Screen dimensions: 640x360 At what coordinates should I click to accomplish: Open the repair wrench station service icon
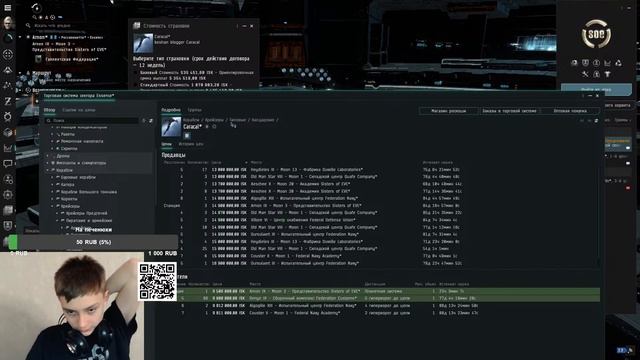tap(585, 74)
